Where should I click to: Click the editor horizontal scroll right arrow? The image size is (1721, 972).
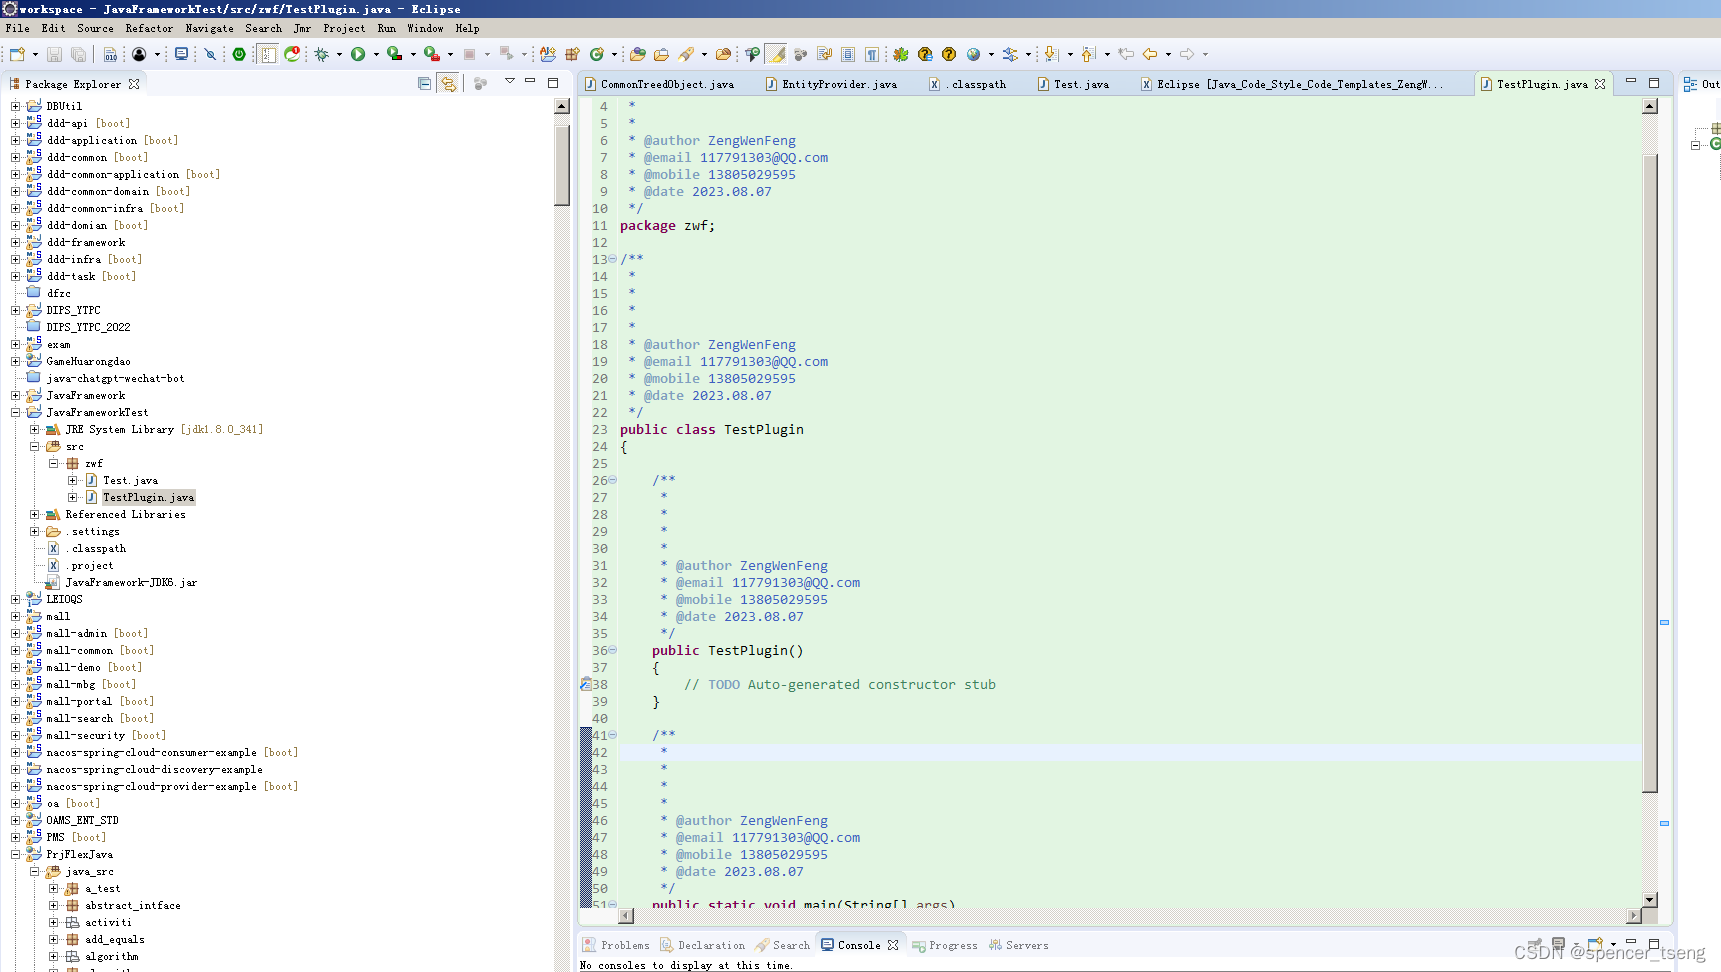(1634, 915)
